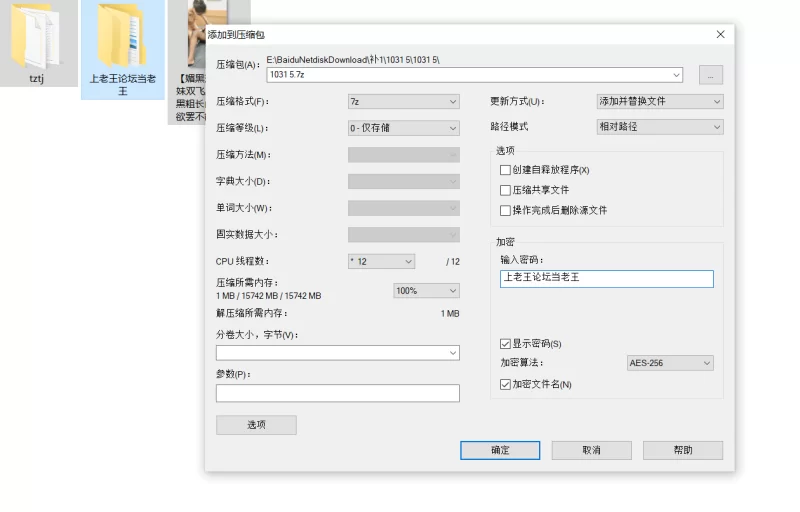Click the 解压缩所需内存 '1 MB' value
The width and height of the screenshot is (800, 512).
tap(450, 314)
